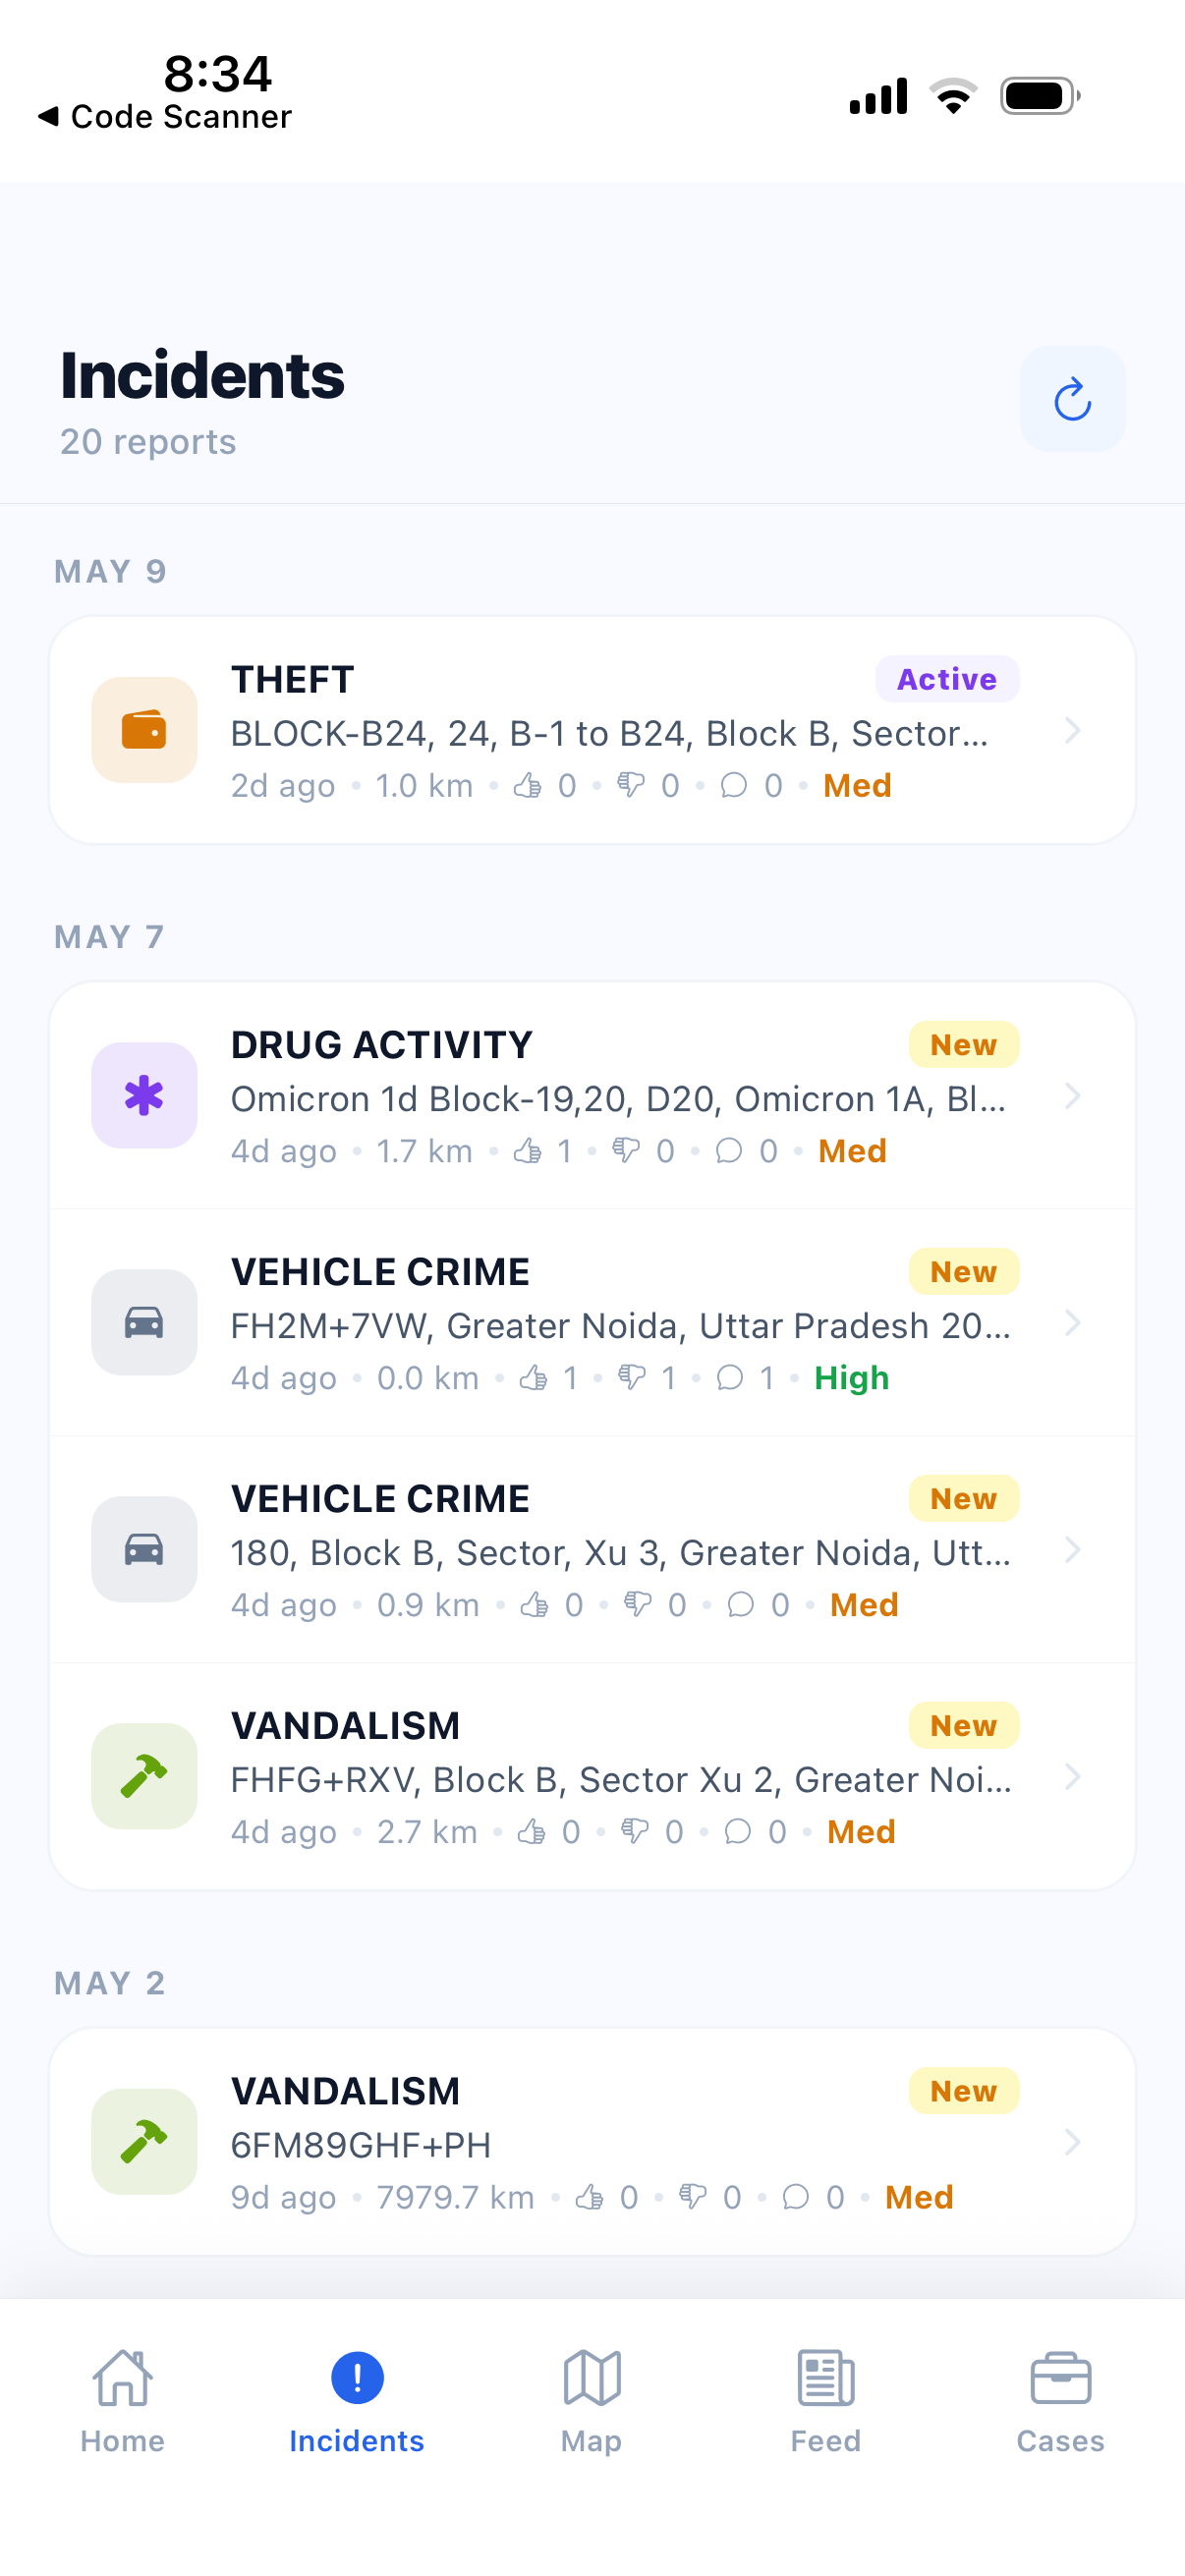Tap the orange theft wallet icon

tap(144, 730)
